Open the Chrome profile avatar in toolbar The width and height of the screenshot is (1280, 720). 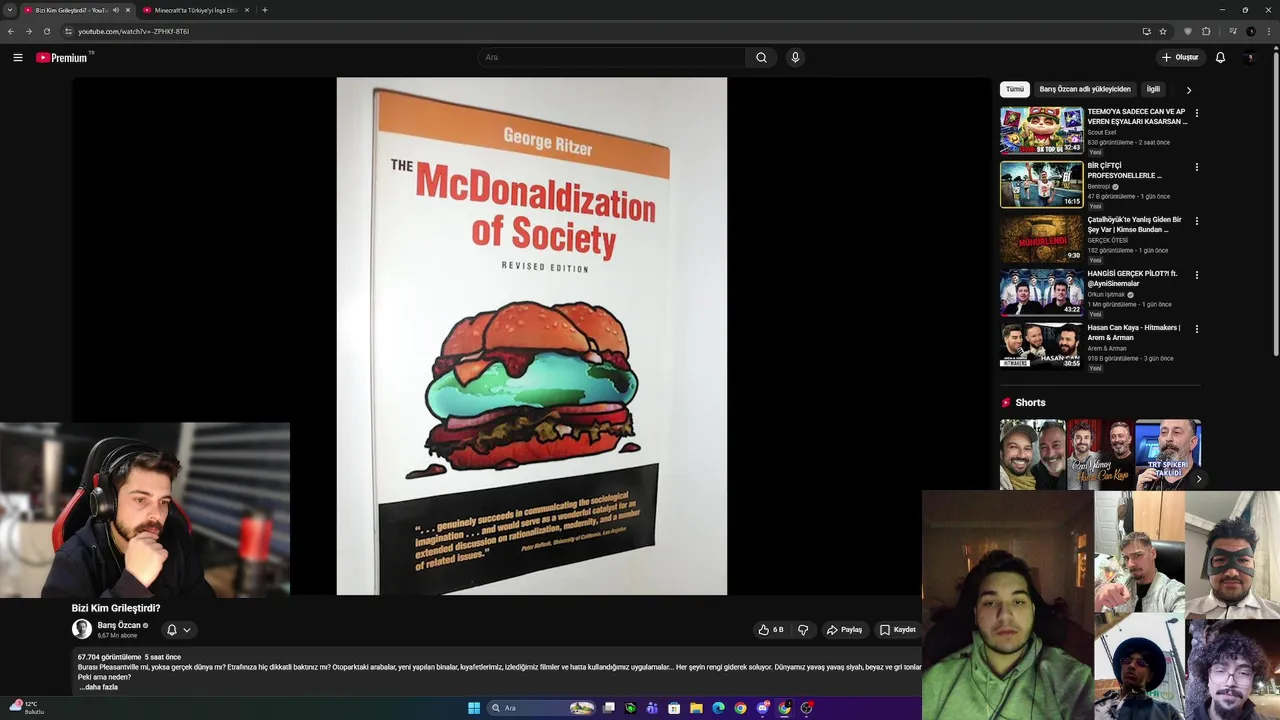pos(1250,31)
